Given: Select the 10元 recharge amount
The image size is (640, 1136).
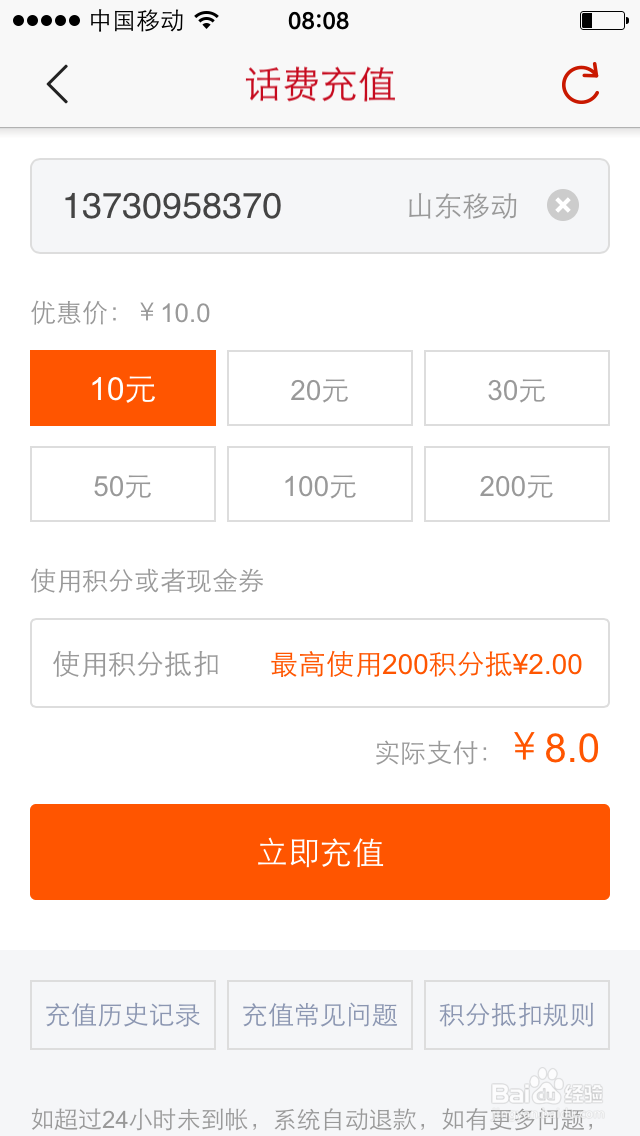Looking at the screenshot, I should click(123, 388).
